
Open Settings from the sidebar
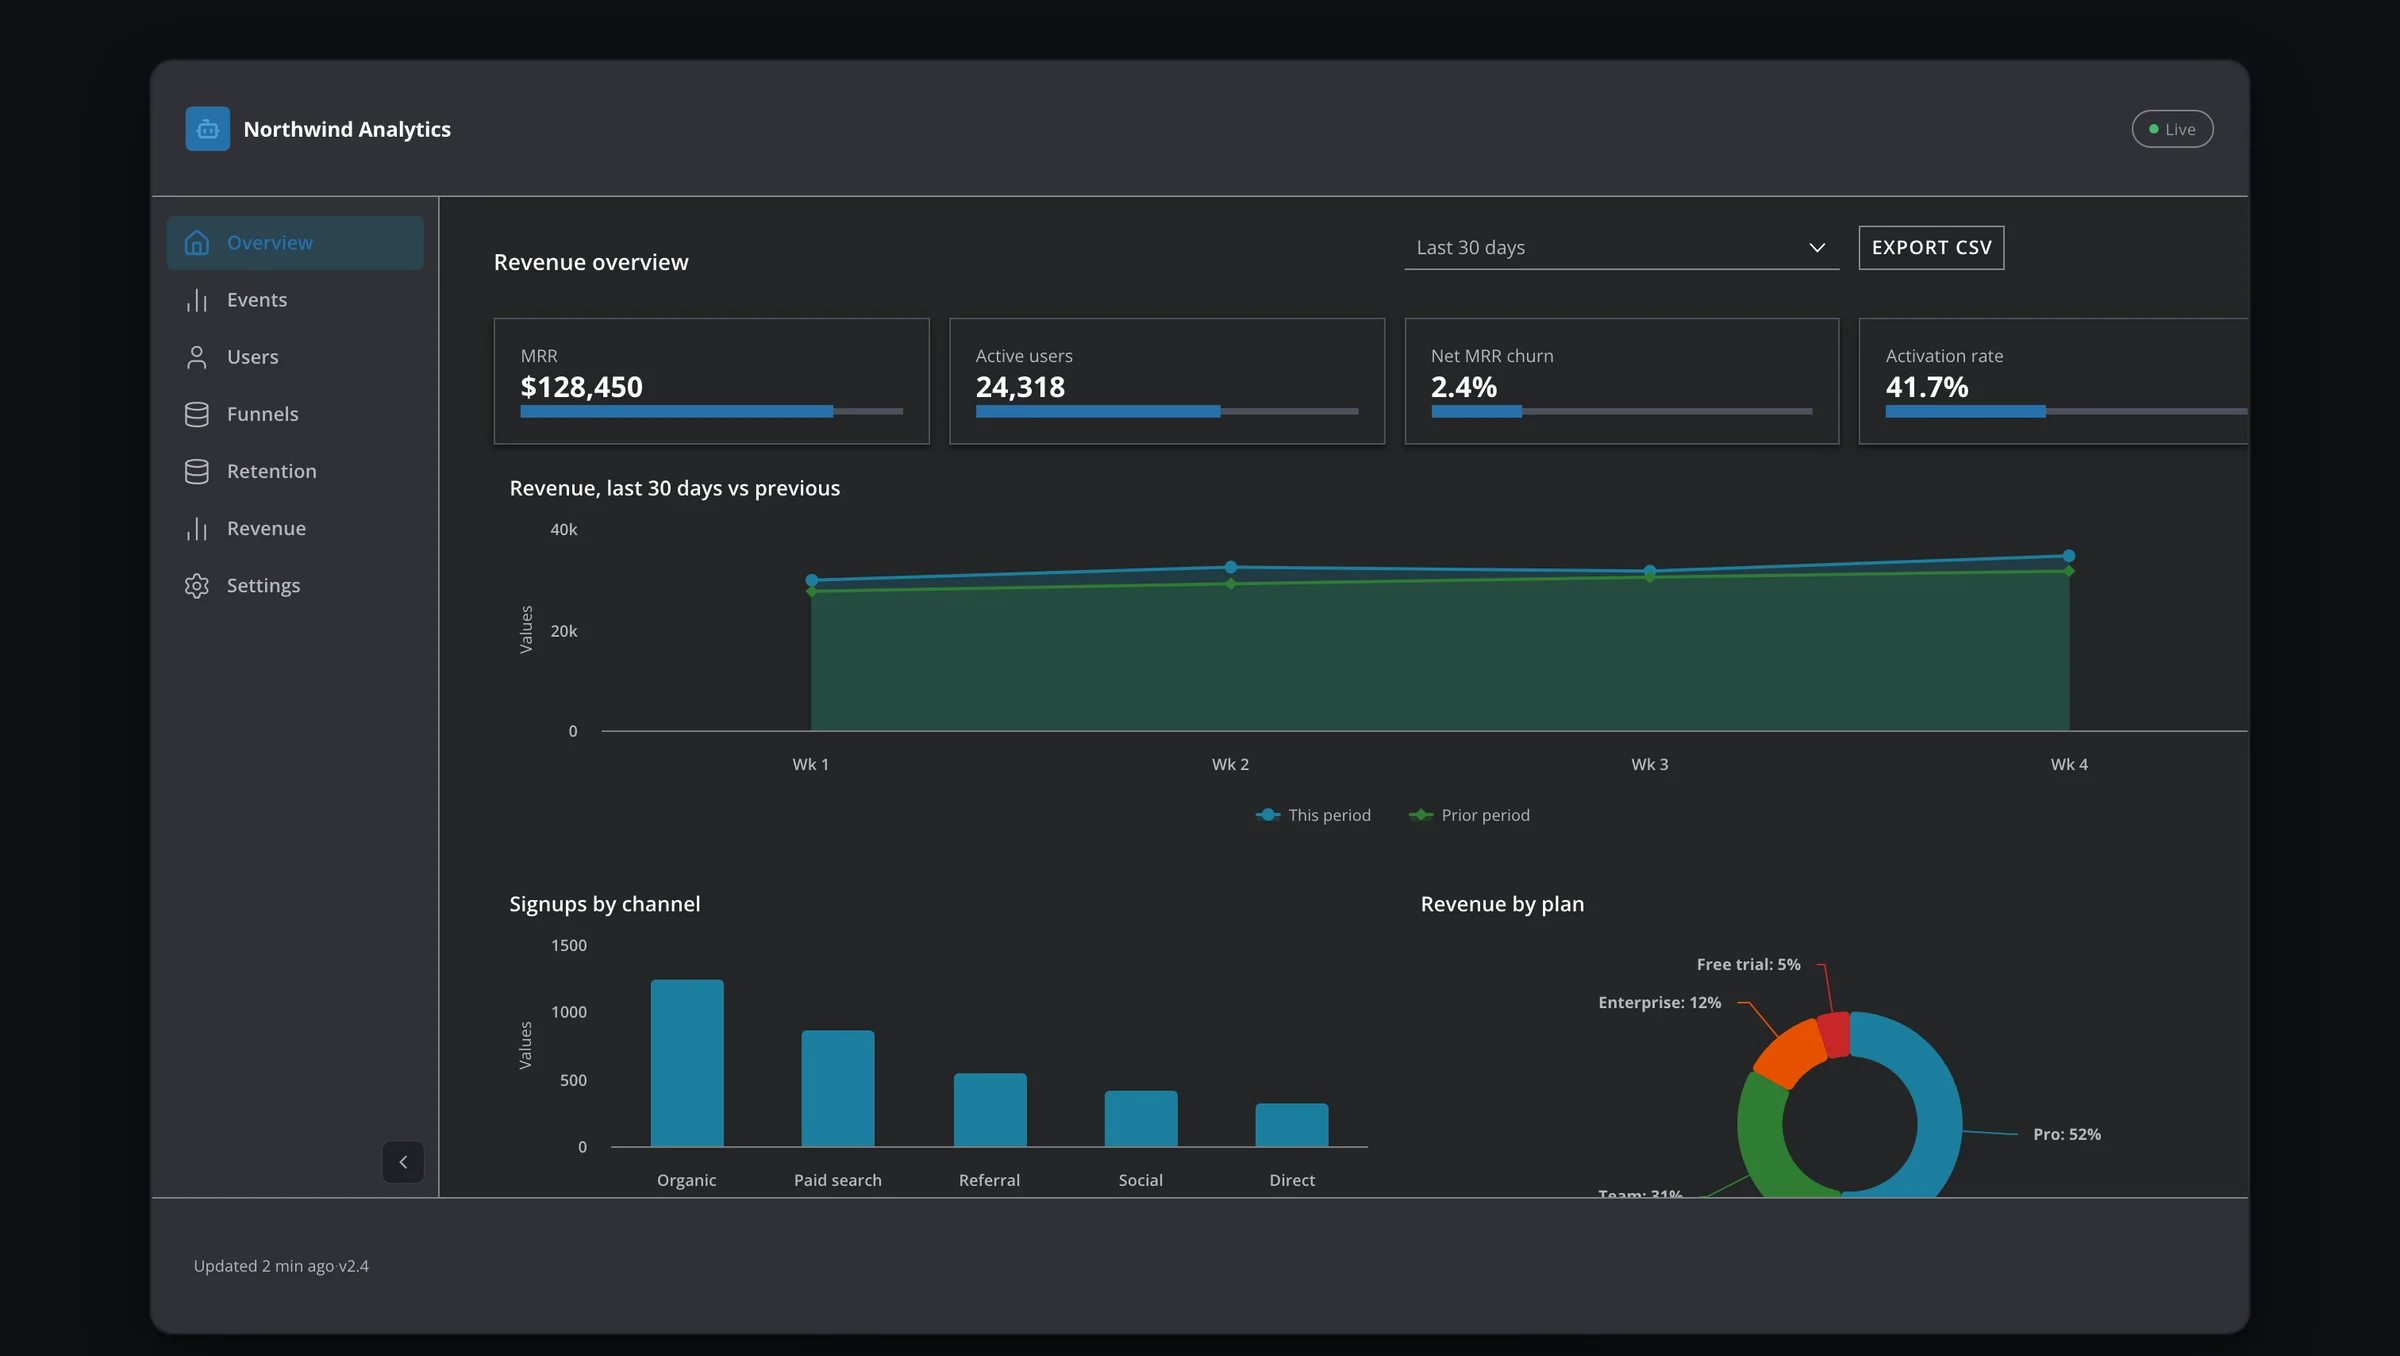[295, 585]
